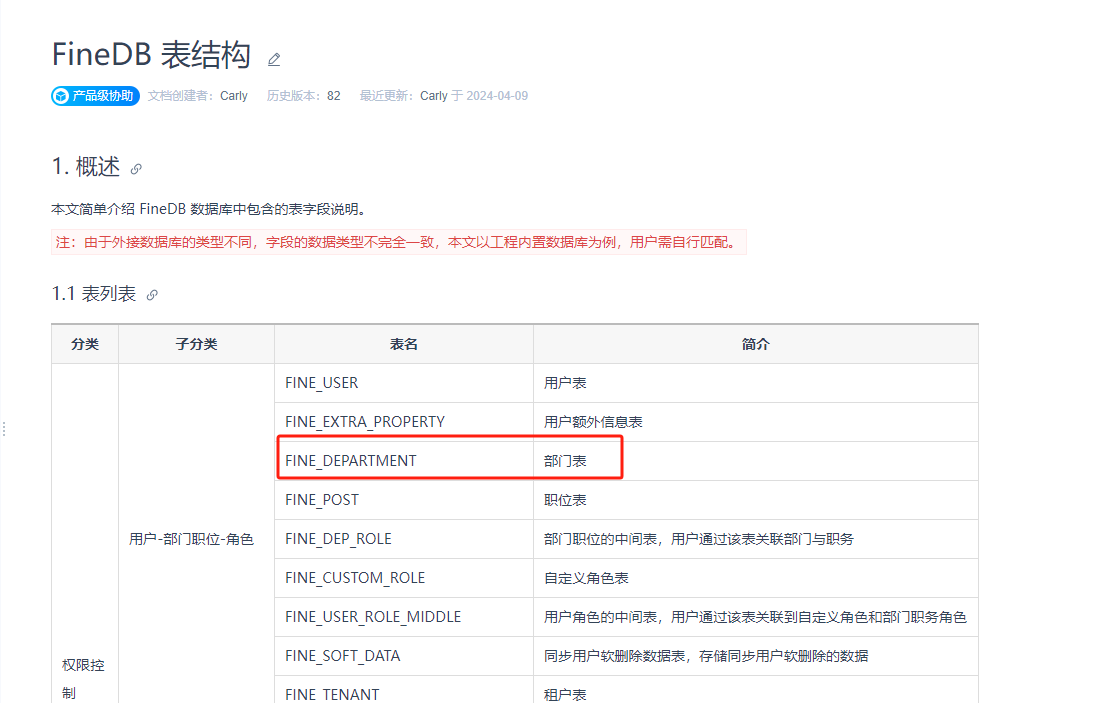Select the FINE_POST table name cell

(x=403, y=500)
